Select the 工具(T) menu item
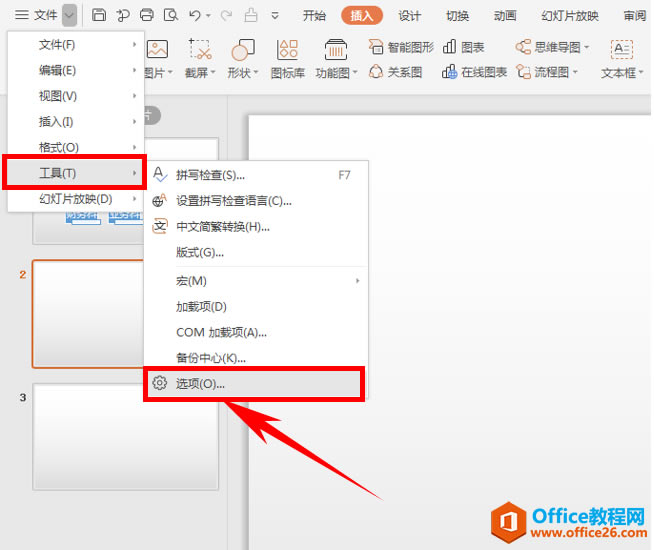The height and width of the screenshot is (550, 654). point(75,173)
